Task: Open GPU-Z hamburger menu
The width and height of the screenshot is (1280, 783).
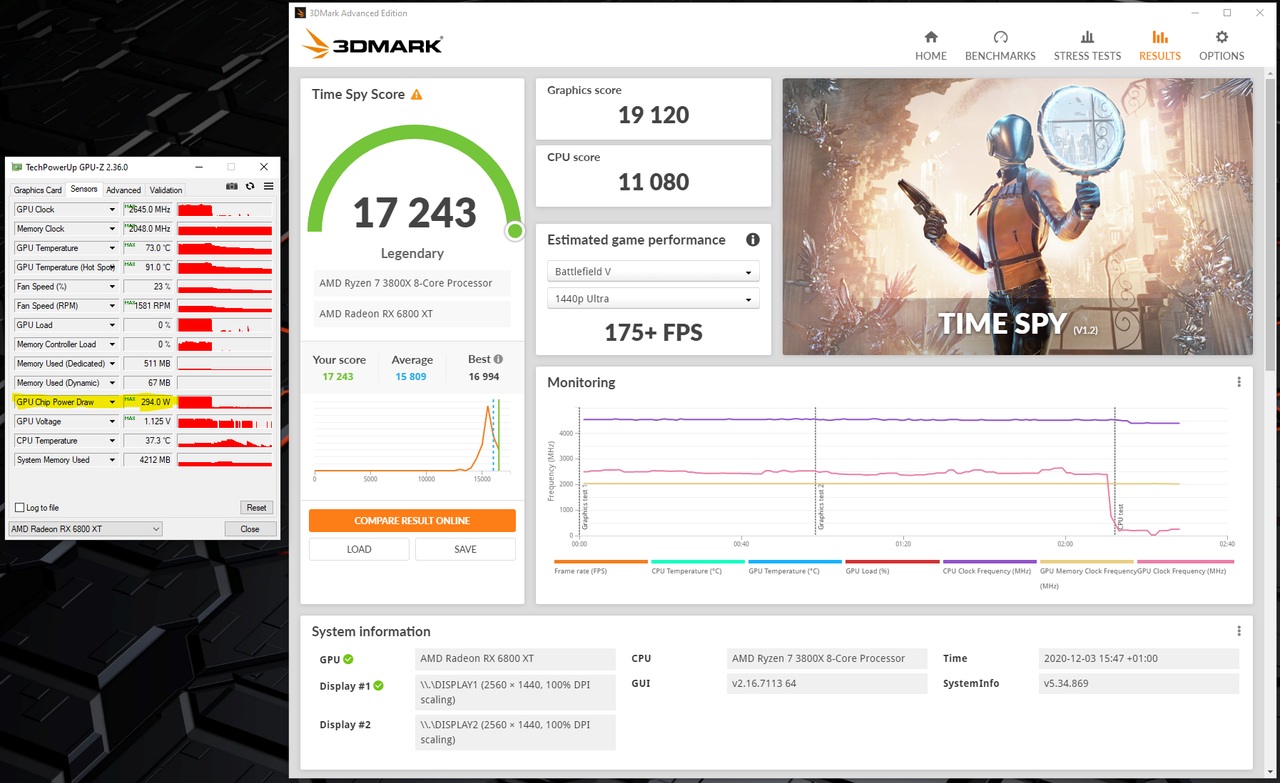Action: point(268,186)
